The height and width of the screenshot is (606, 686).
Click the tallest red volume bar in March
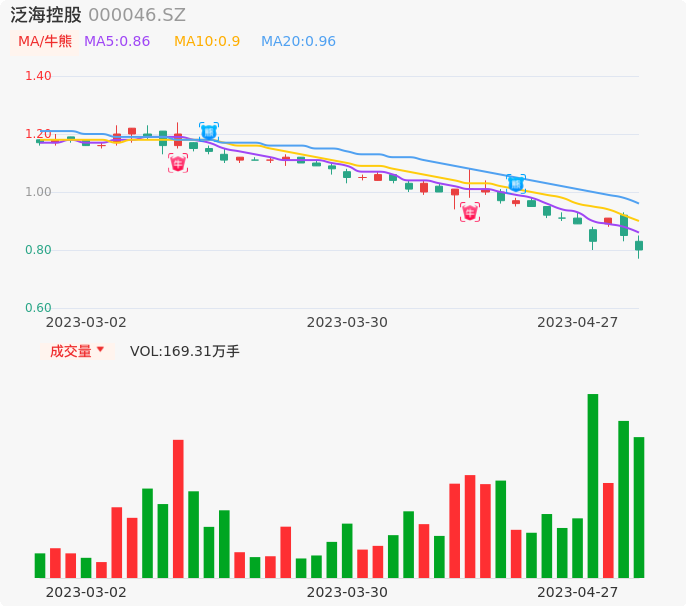point(178,509)
